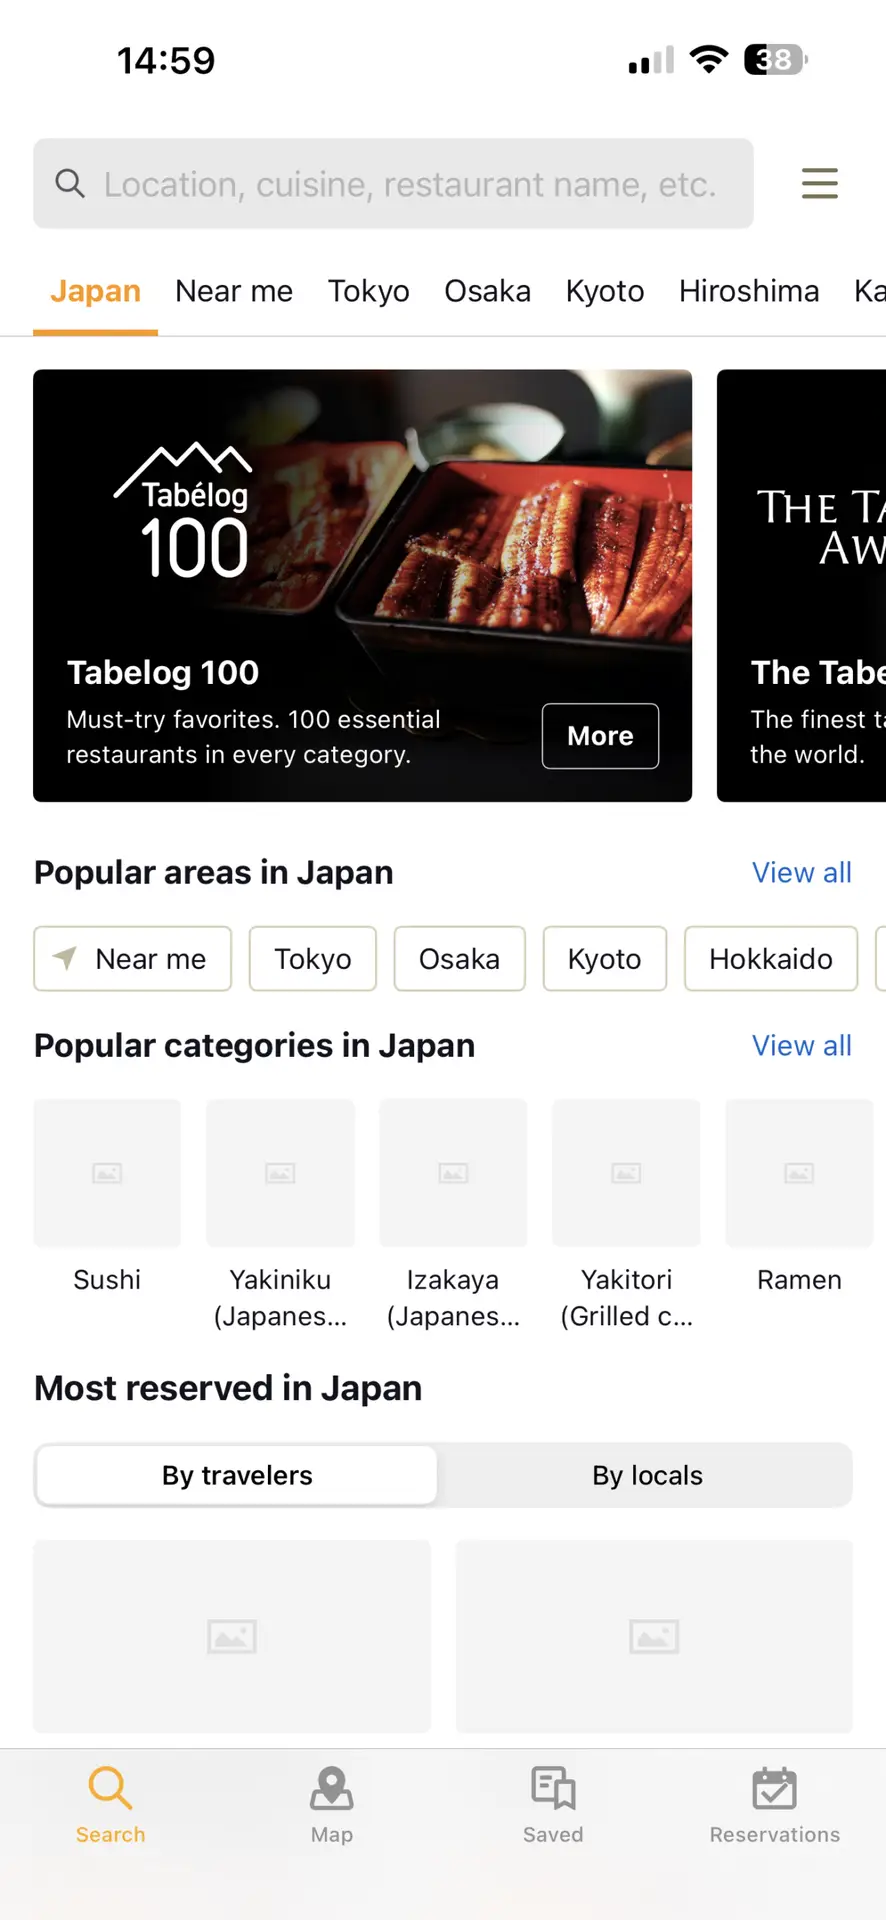Open the Yakitori category image
Screen dimensions: 886x1920
pos(626,1173)
